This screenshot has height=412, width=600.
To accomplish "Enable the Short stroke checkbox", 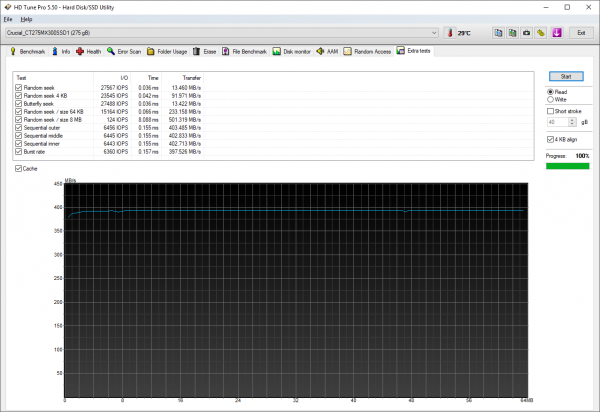I will point(550,111).
